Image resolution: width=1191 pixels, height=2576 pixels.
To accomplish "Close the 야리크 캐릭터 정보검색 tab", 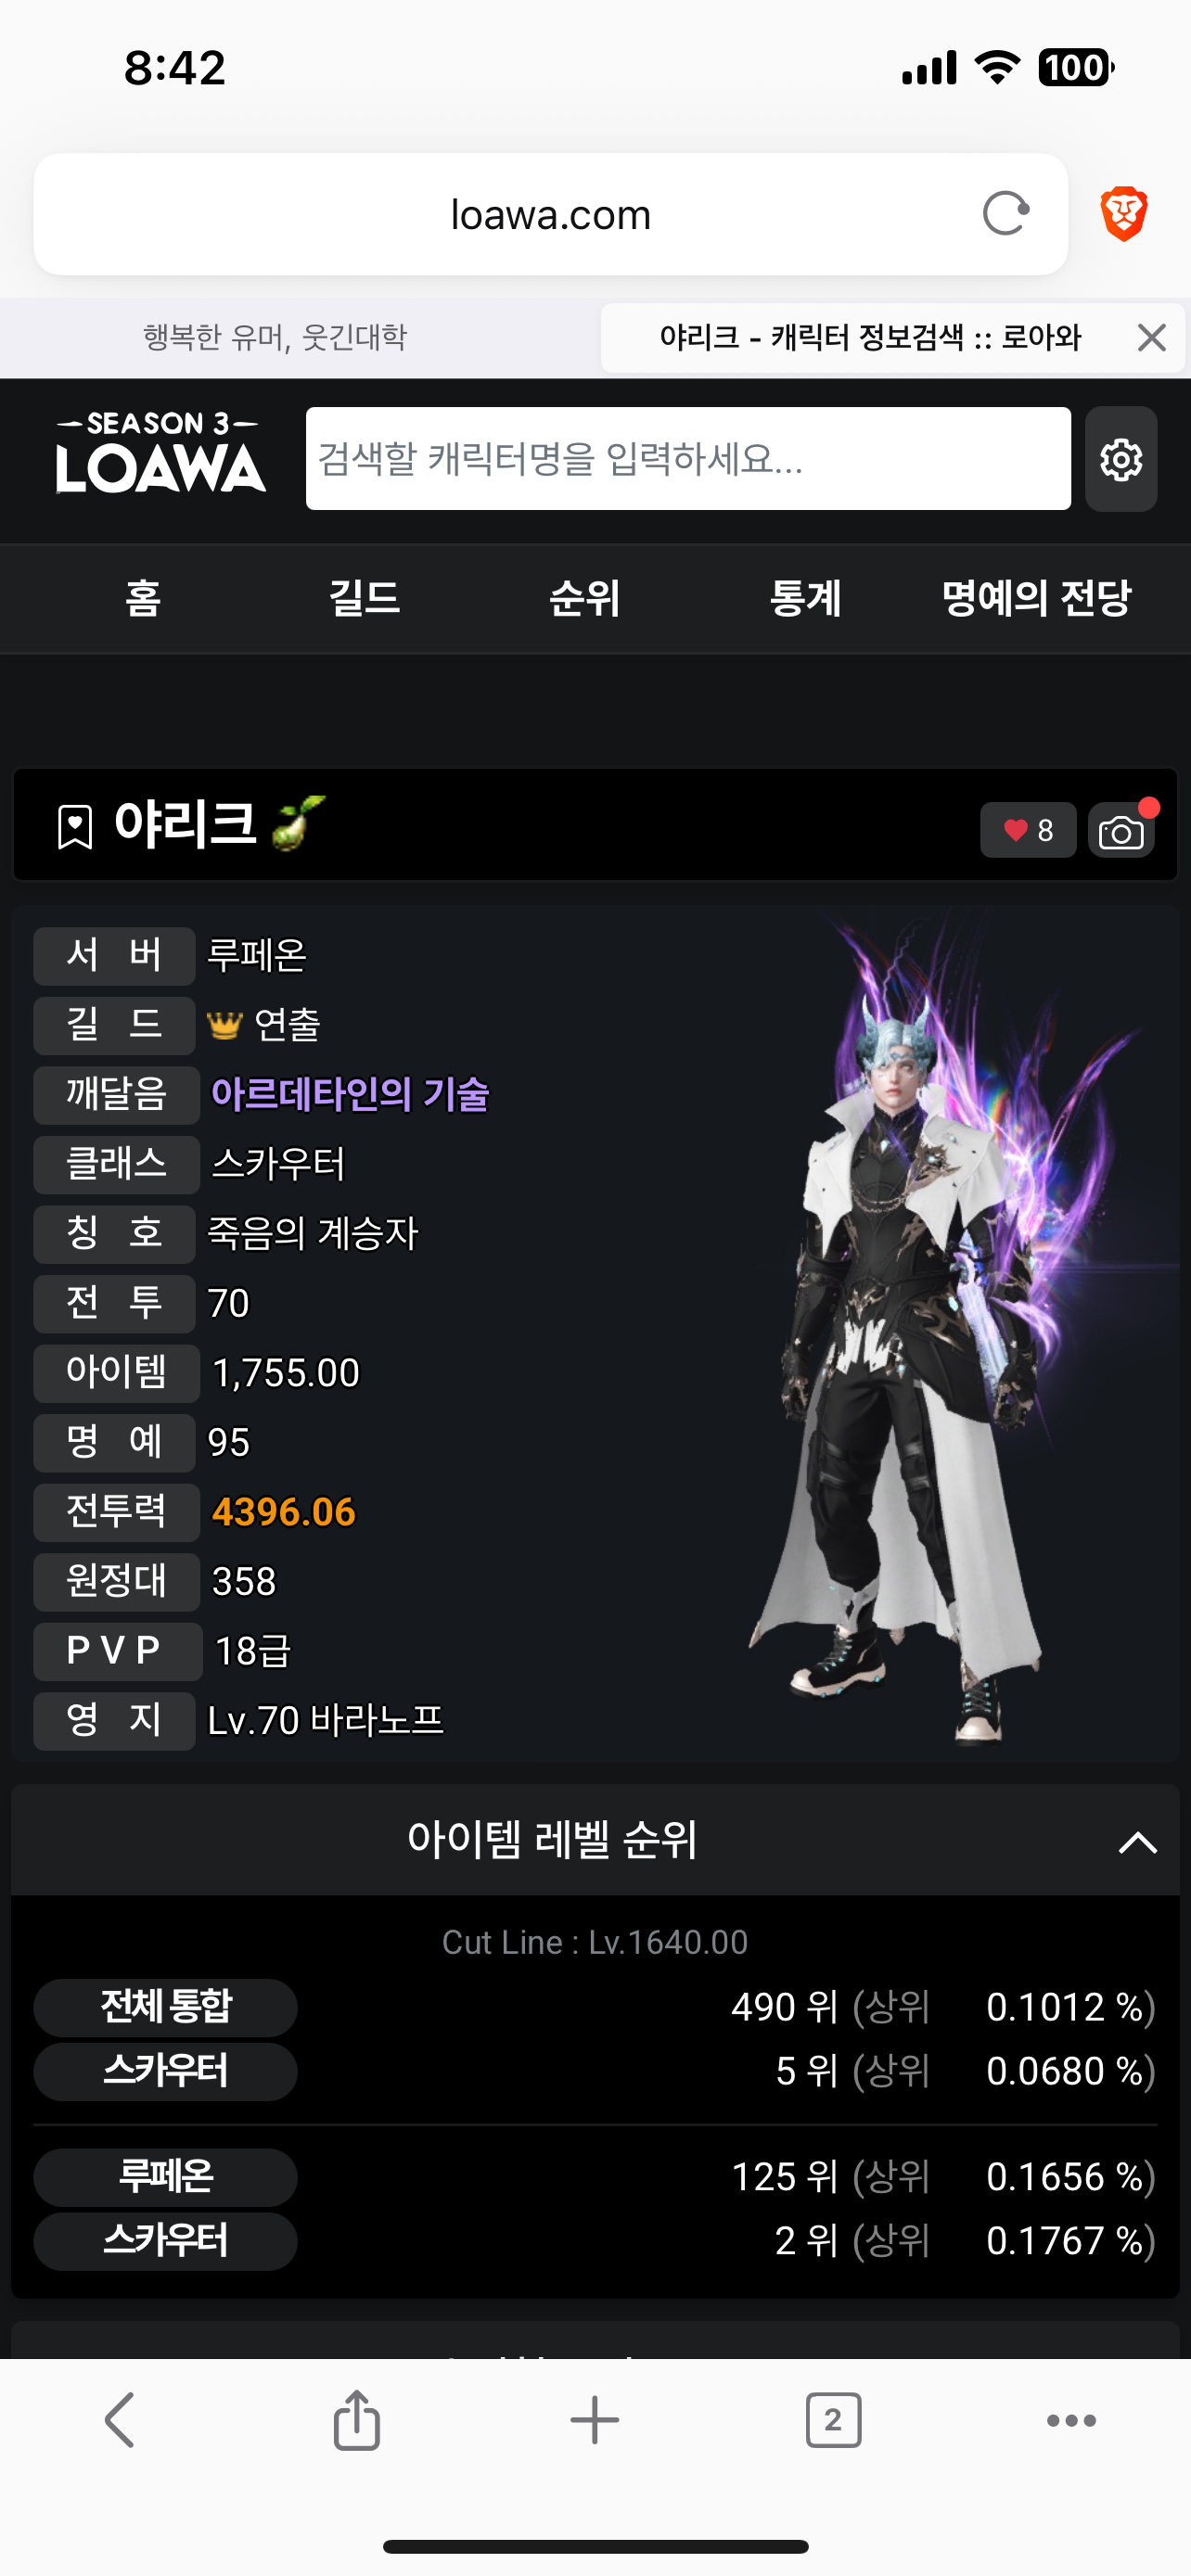I will pos(1152,338).
